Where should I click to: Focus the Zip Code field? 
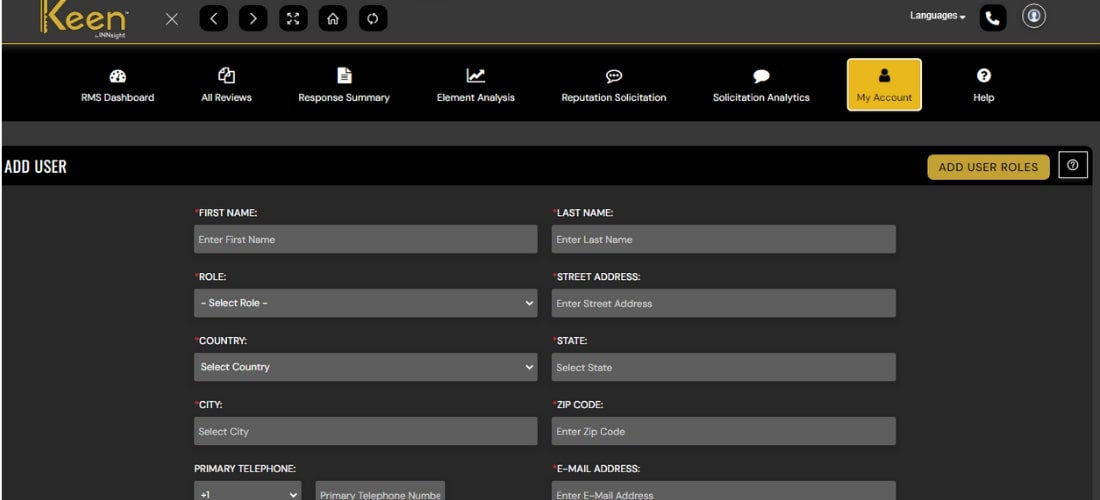723,431
